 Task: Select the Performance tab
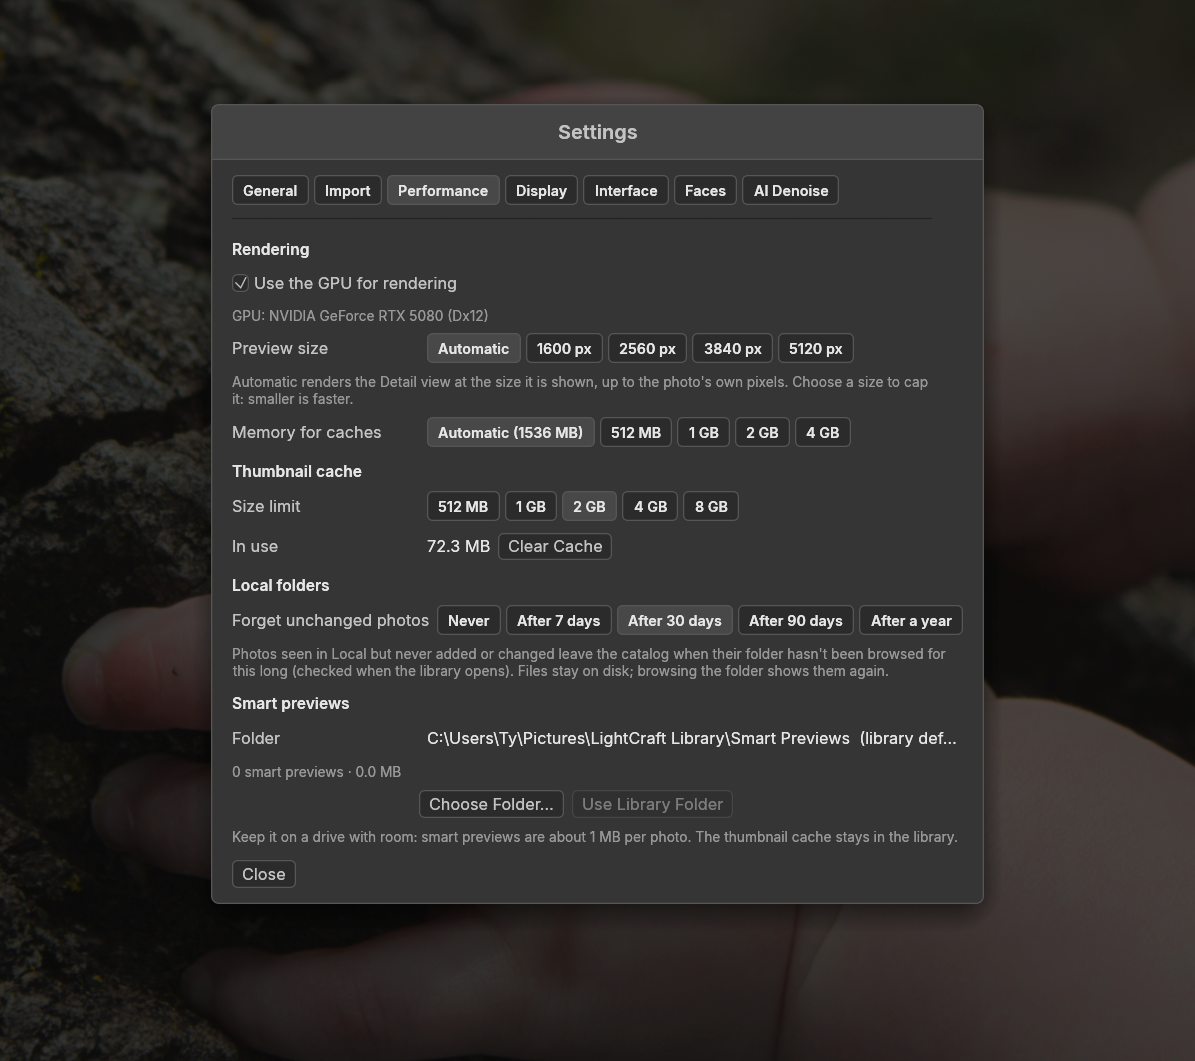(x=443, y=191)
